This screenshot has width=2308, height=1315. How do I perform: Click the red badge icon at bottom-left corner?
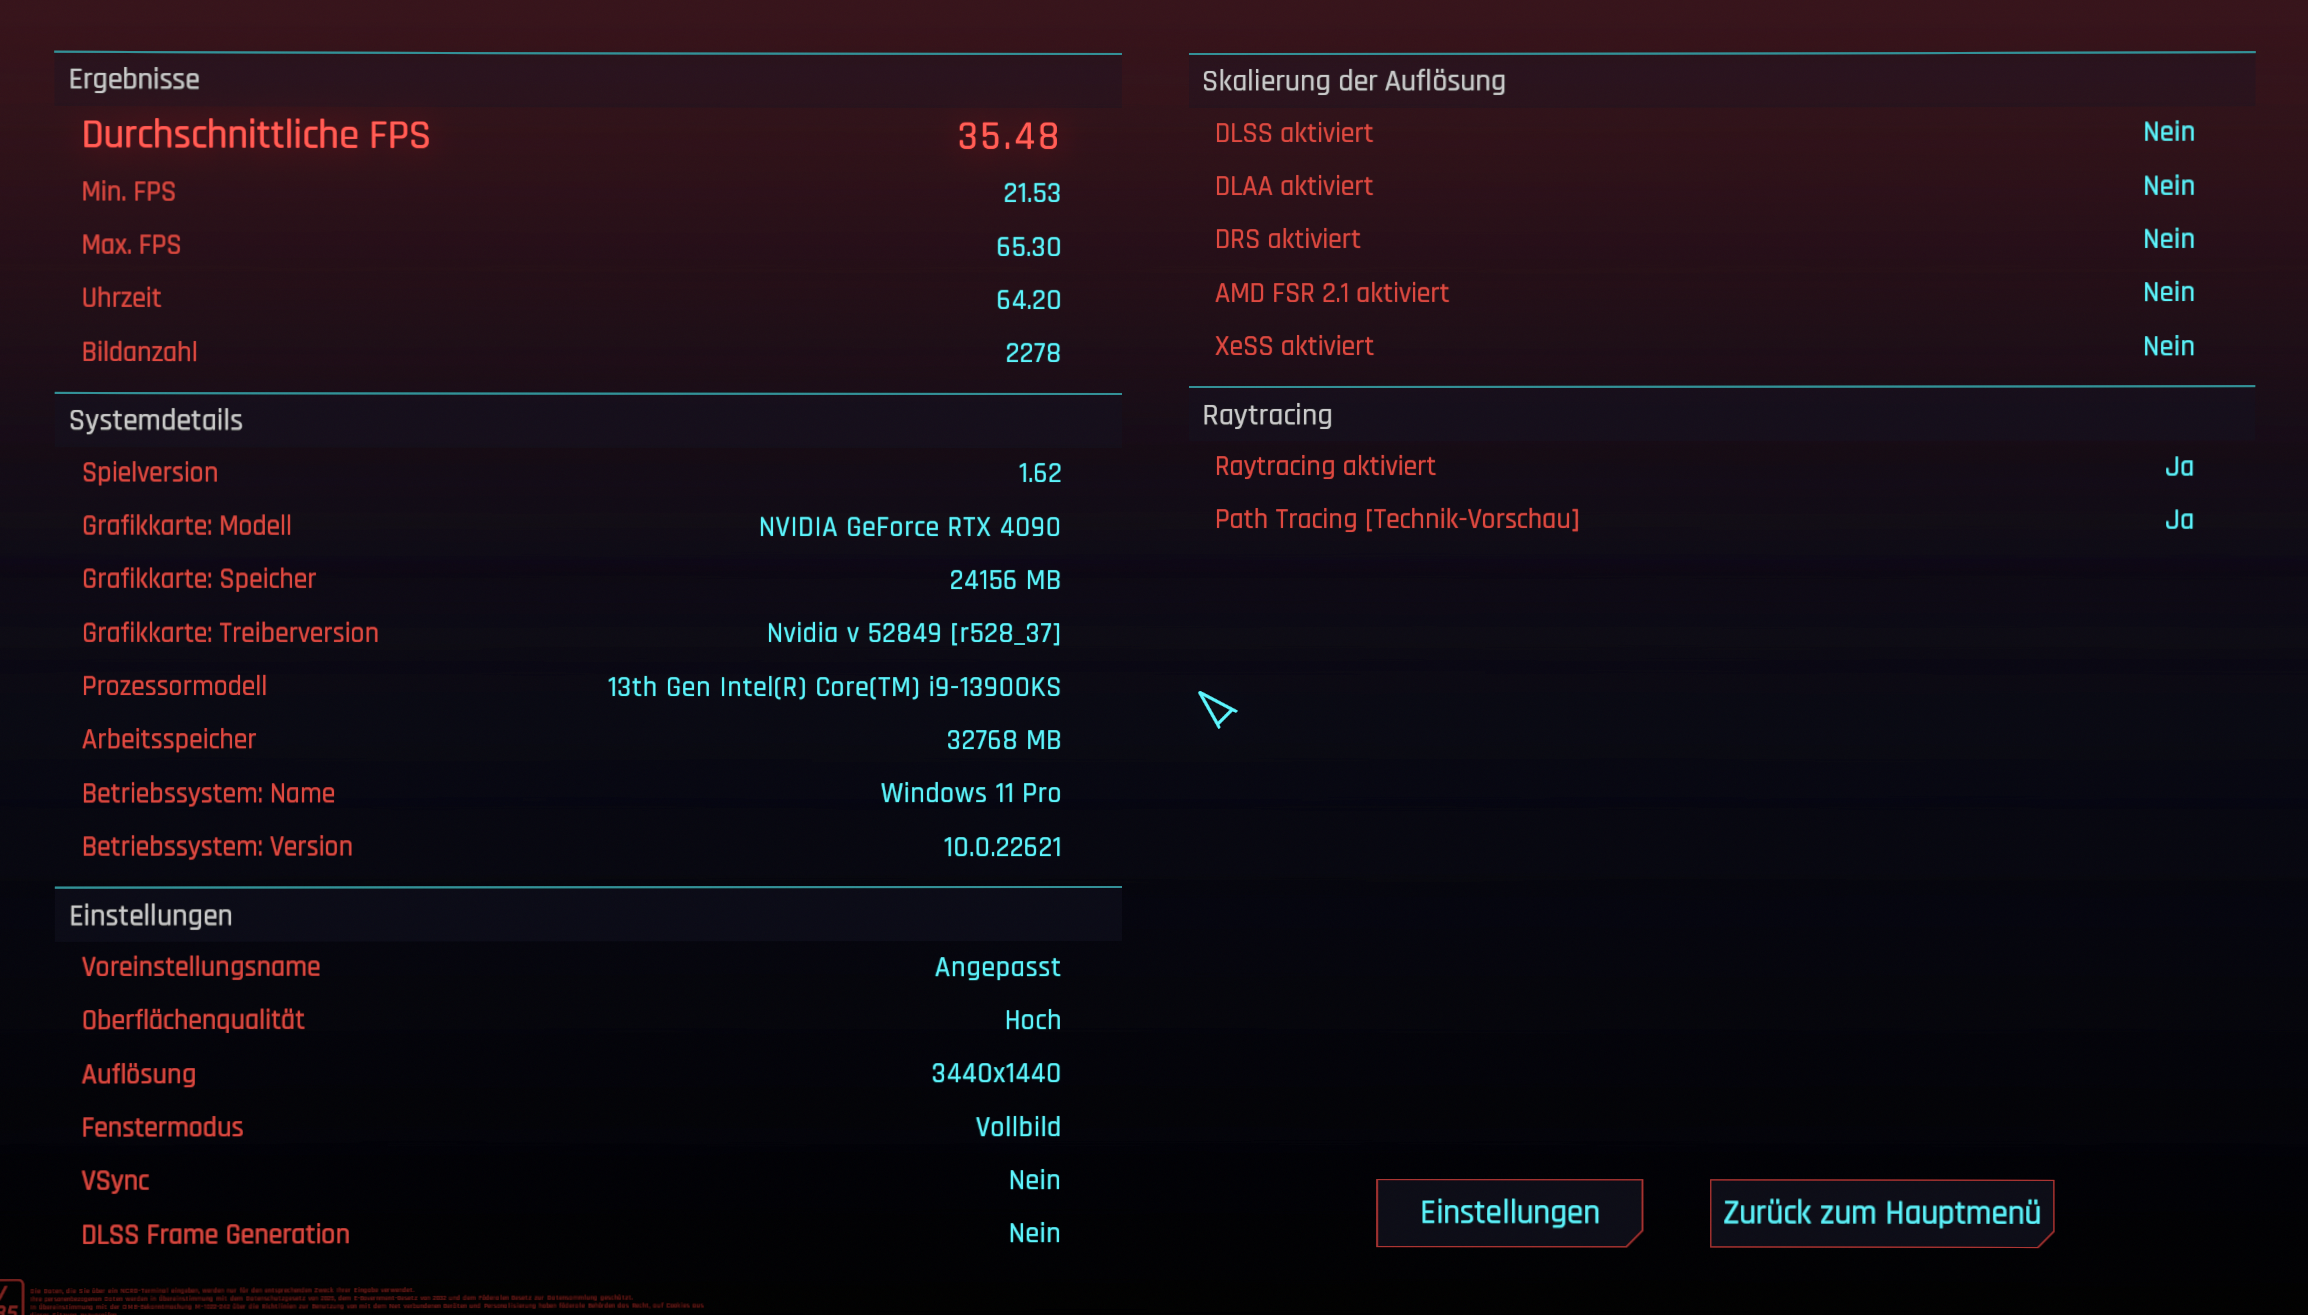coord(10,1298)
